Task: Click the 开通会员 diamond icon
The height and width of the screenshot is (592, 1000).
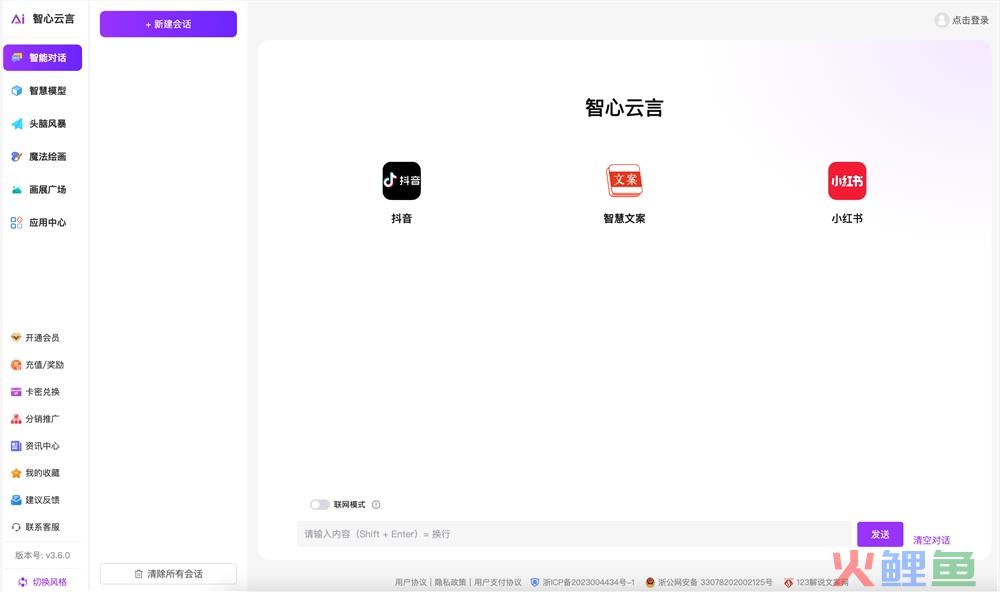Action: pyautogui.click(x=16, y=337)
